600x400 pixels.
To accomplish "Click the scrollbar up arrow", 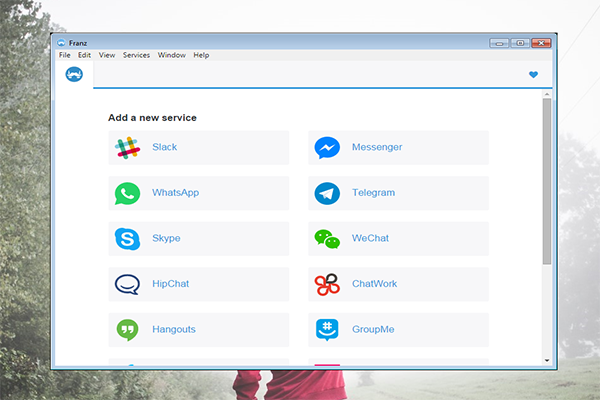I will (547, 94).
